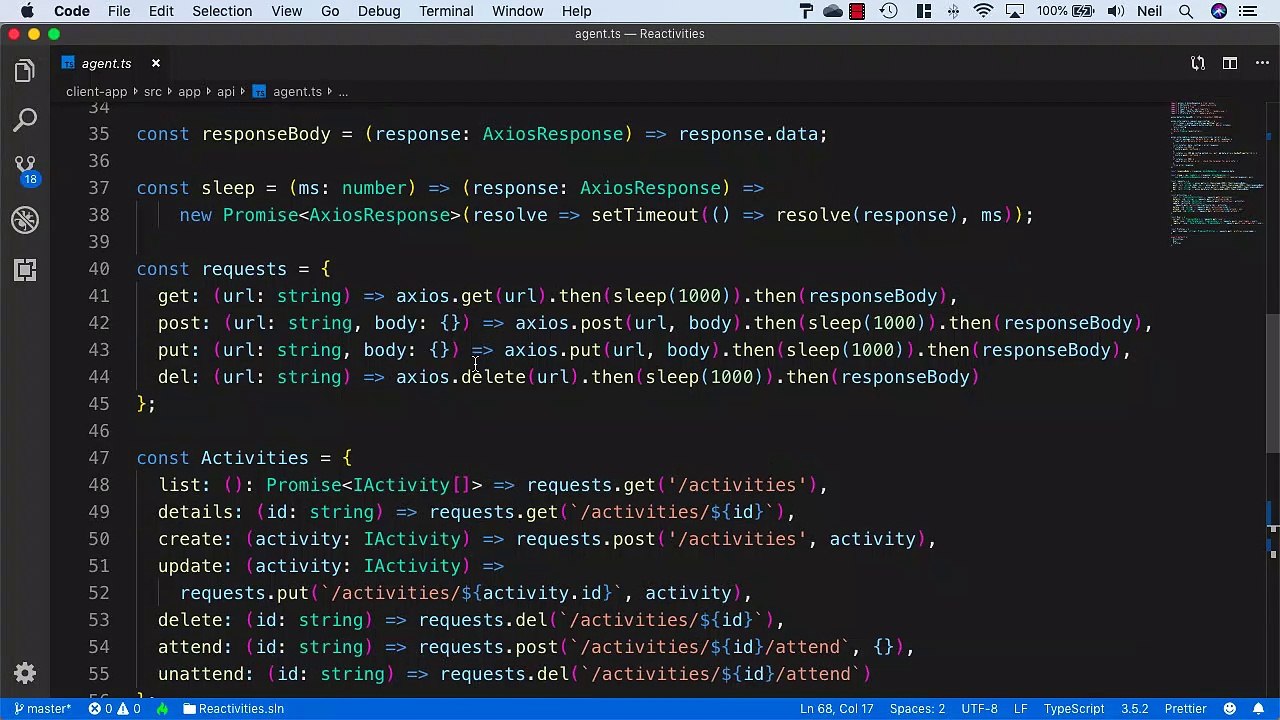Select the agent.ts tab
Viewport: 1280px width, 720px height.
(111, 63)
